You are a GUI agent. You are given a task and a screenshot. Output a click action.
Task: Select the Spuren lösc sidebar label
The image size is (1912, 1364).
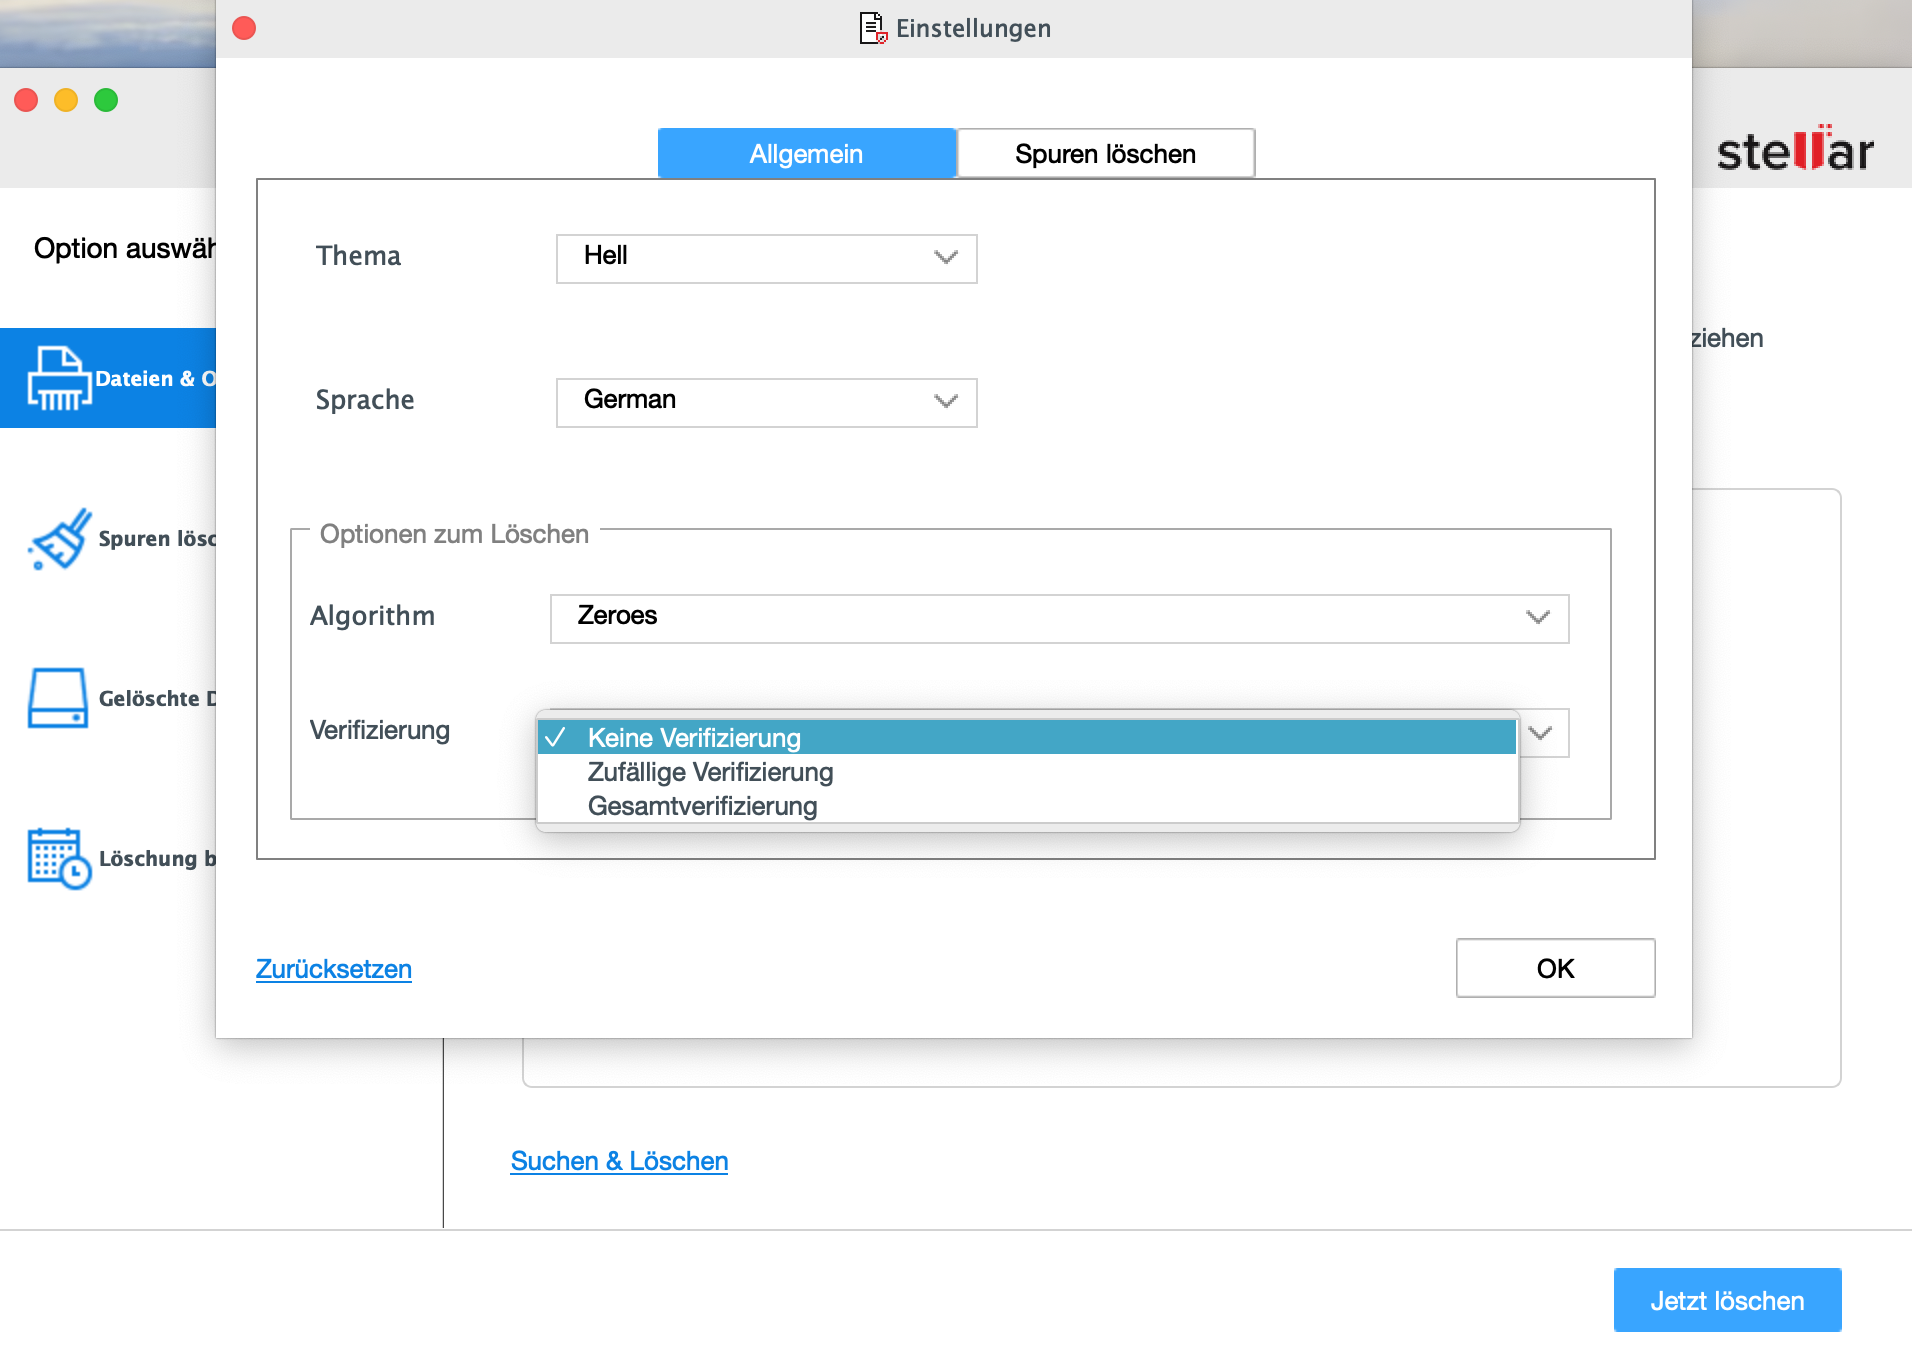coord(157,539)
